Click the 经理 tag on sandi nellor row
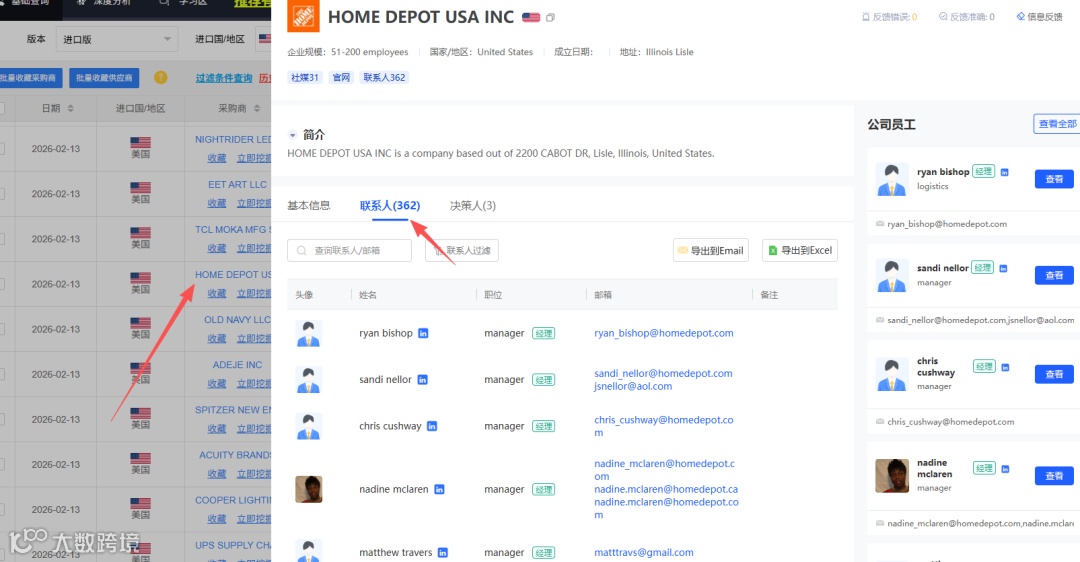 (x=543, y=379)
